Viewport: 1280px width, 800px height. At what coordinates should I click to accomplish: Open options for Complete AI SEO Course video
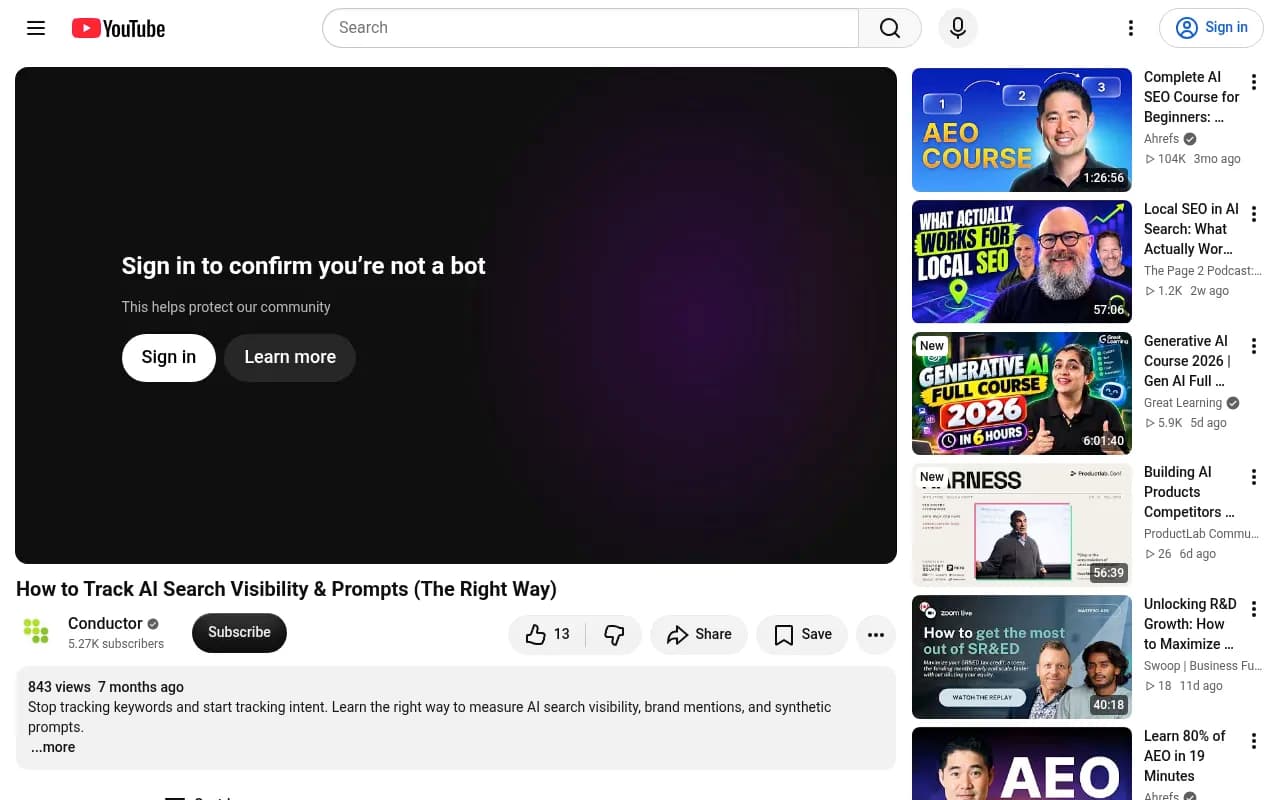point(1254,83)
